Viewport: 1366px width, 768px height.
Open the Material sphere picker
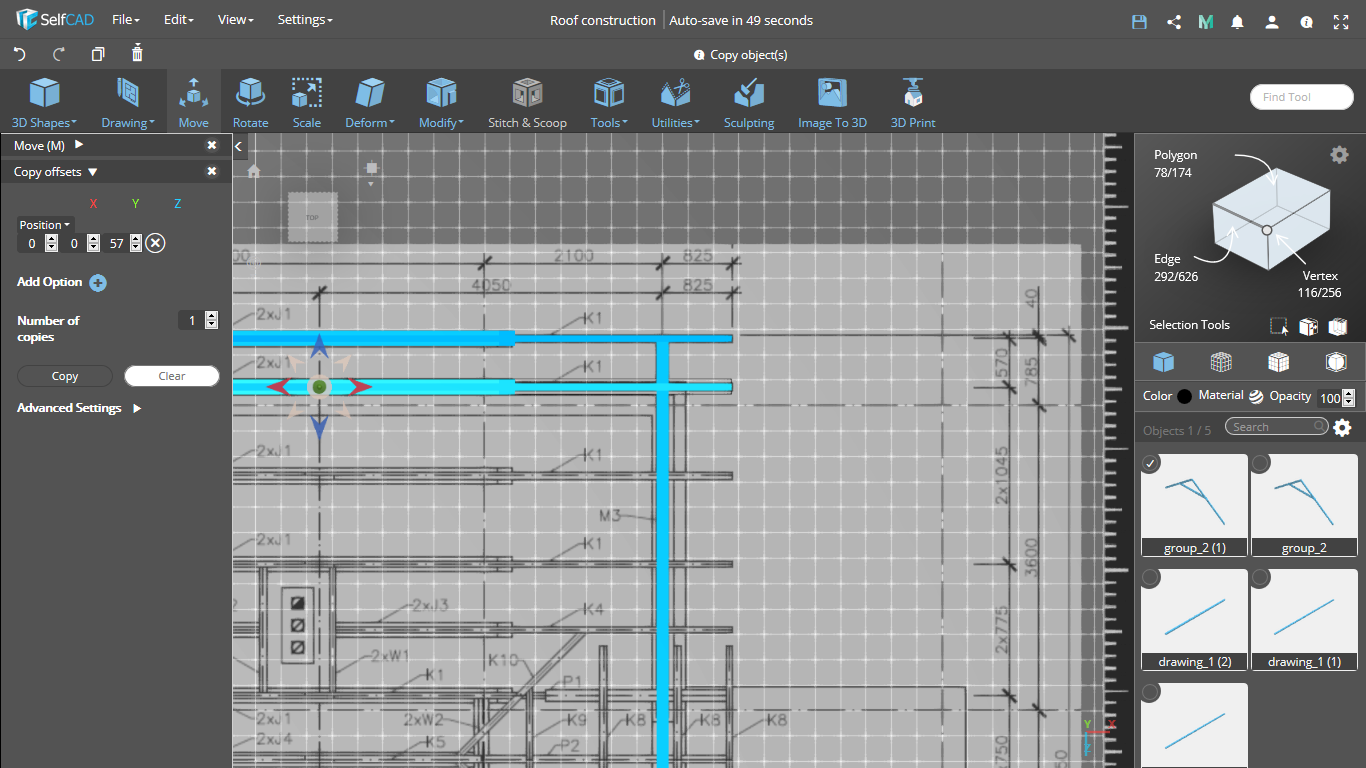point(1256,396)
